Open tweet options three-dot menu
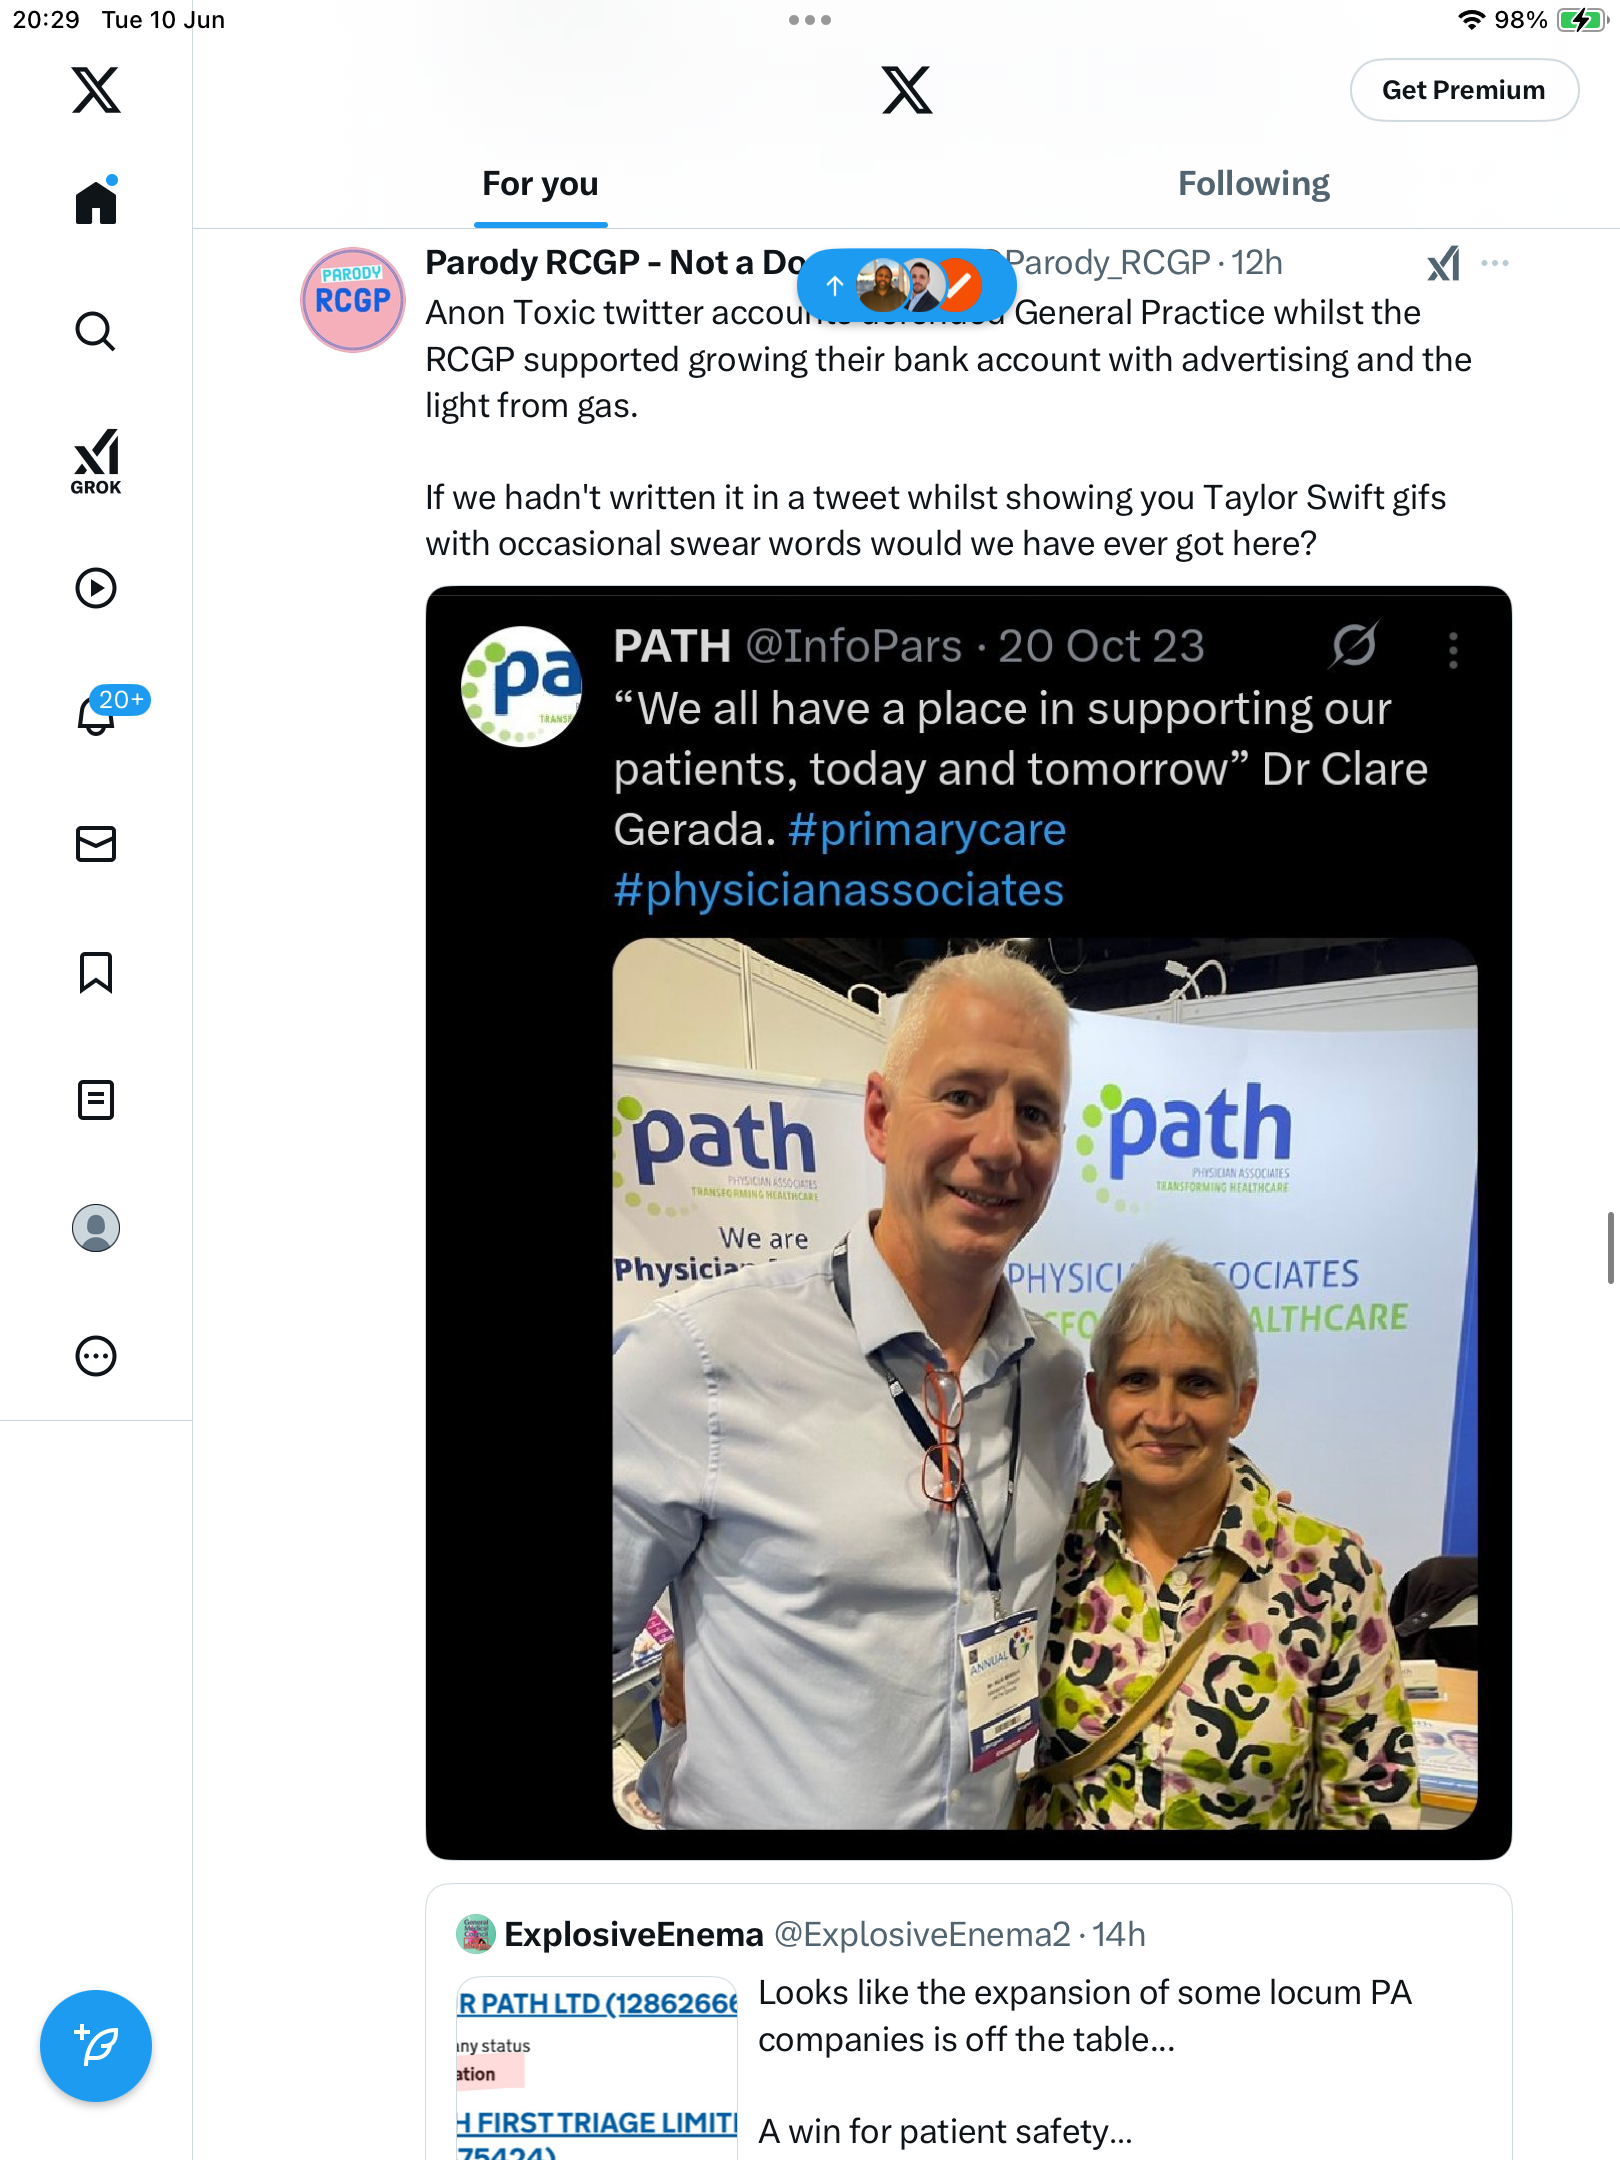1620x2160 pixels. (1495, 263)
